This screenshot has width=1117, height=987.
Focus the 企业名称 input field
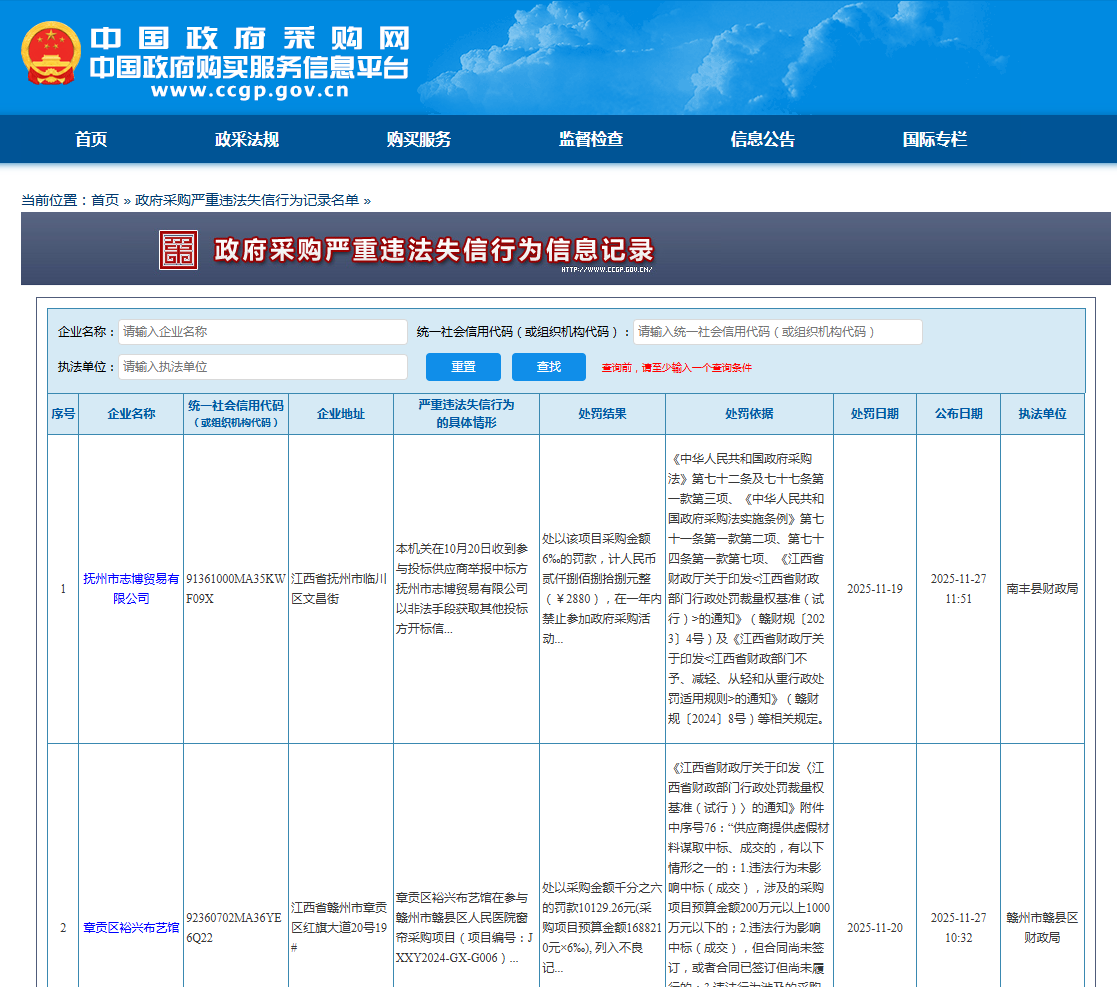[263, 332]
